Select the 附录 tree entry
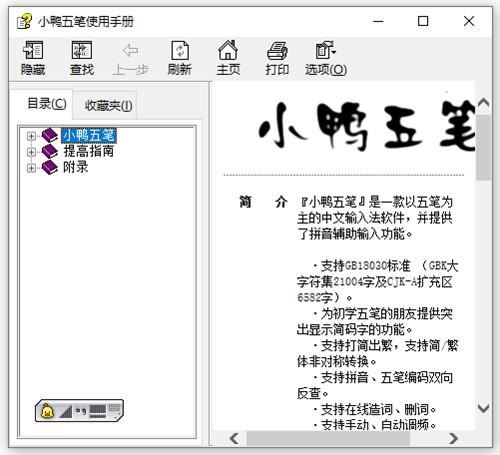This screenshot has height=455, width=500. [x=76, y=167]
